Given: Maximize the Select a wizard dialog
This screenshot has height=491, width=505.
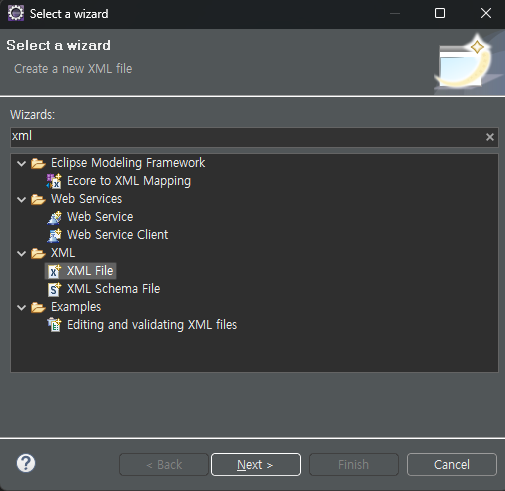Looking at the screenshot, I should point(440,13).
